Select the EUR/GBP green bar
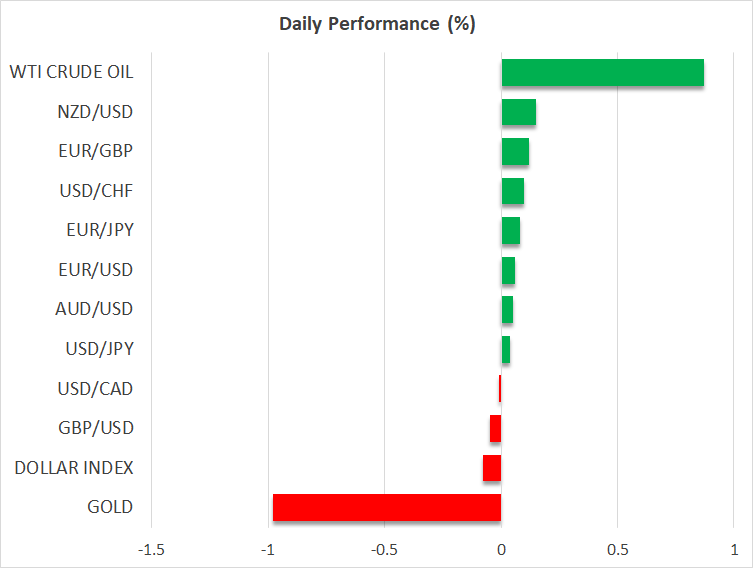Screen dimensions: 753x568 point(515,152)
